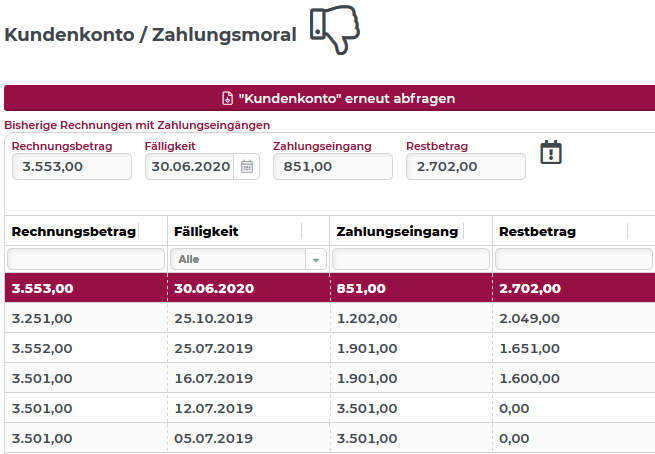
Task: Click the Zahlungseingang field showing 851,00
Action: point(333,167)
